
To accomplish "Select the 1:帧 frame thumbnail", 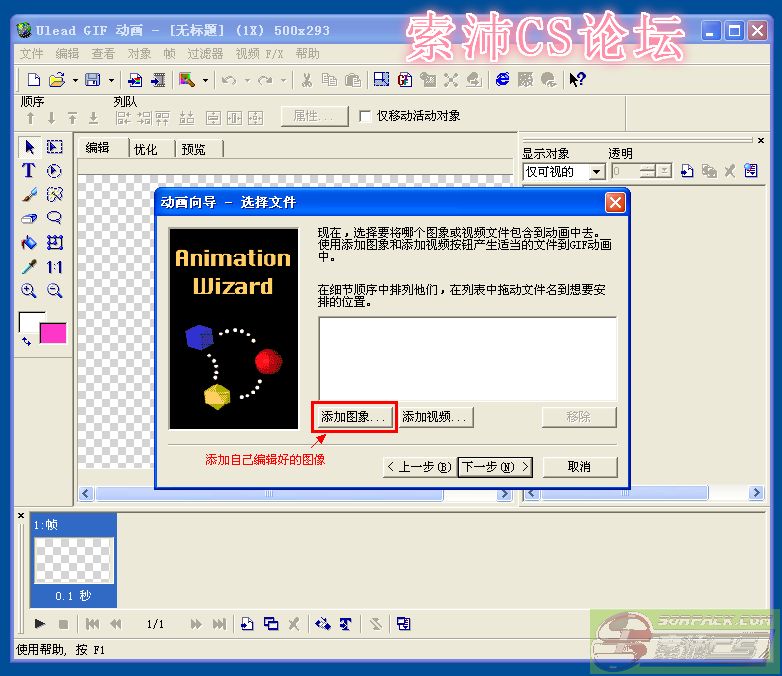I will click(73, 560).
